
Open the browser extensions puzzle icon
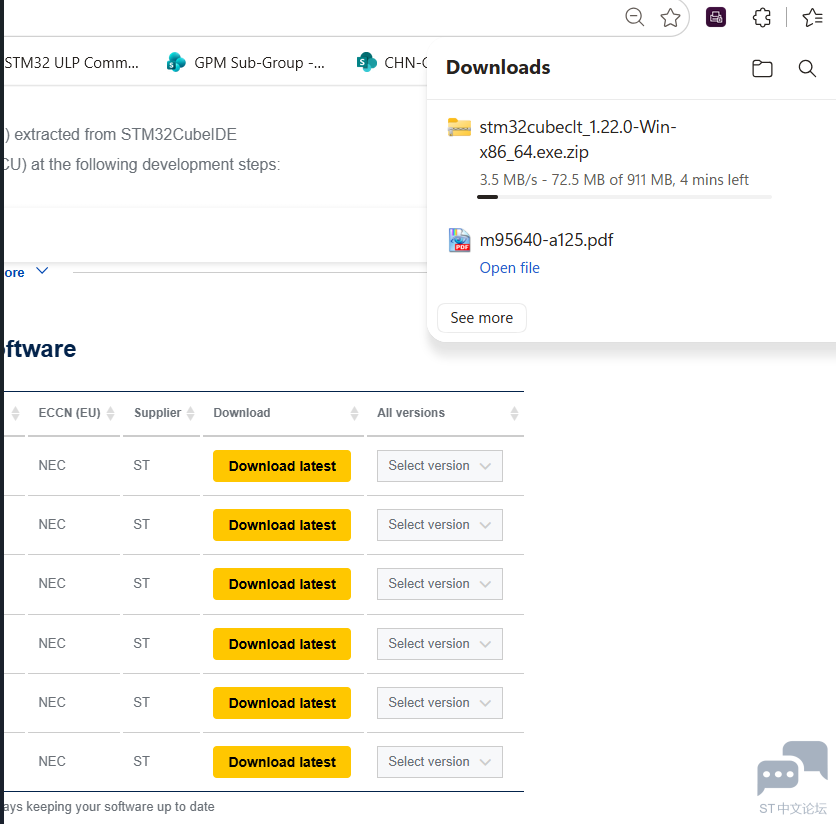[761, 17]
